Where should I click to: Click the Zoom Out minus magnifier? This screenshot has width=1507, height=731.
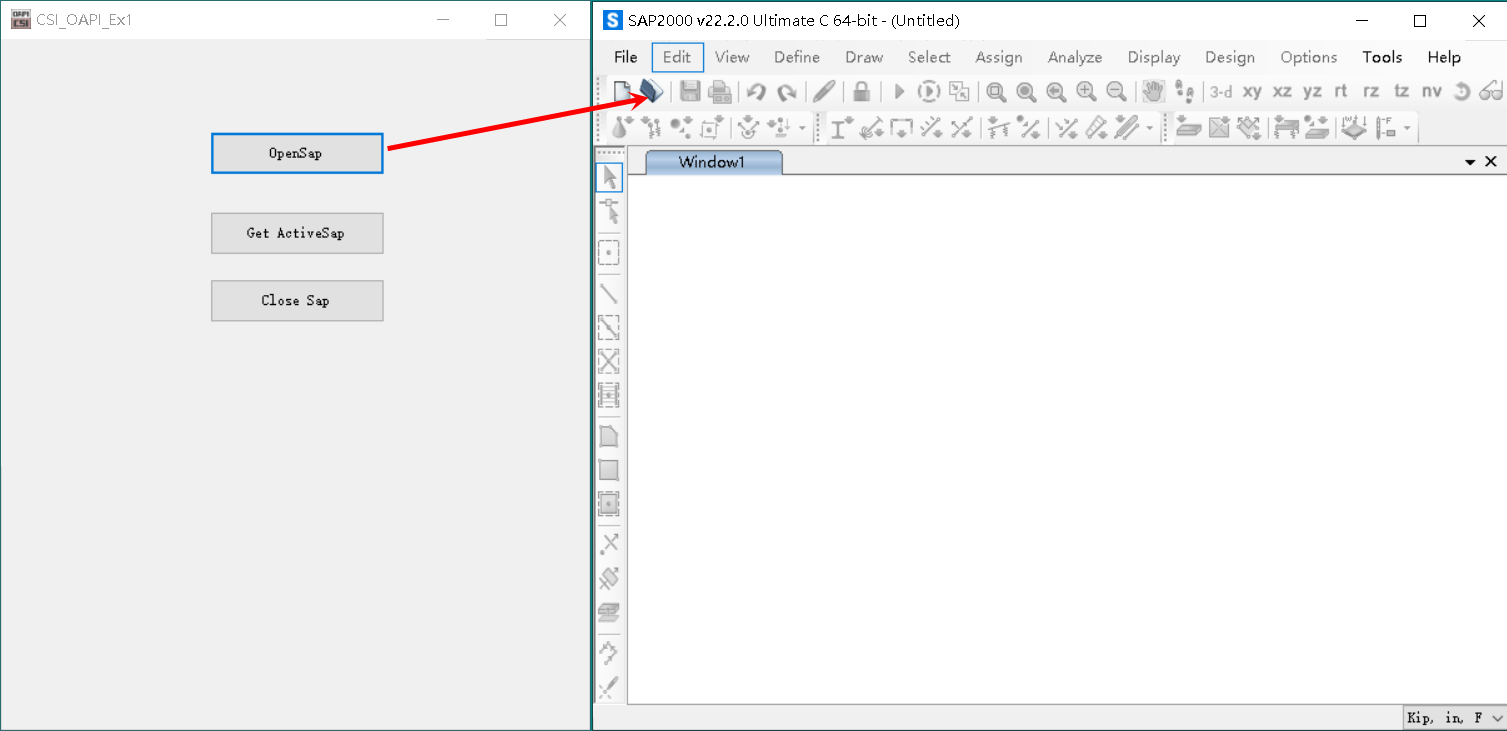point(1116,92)
